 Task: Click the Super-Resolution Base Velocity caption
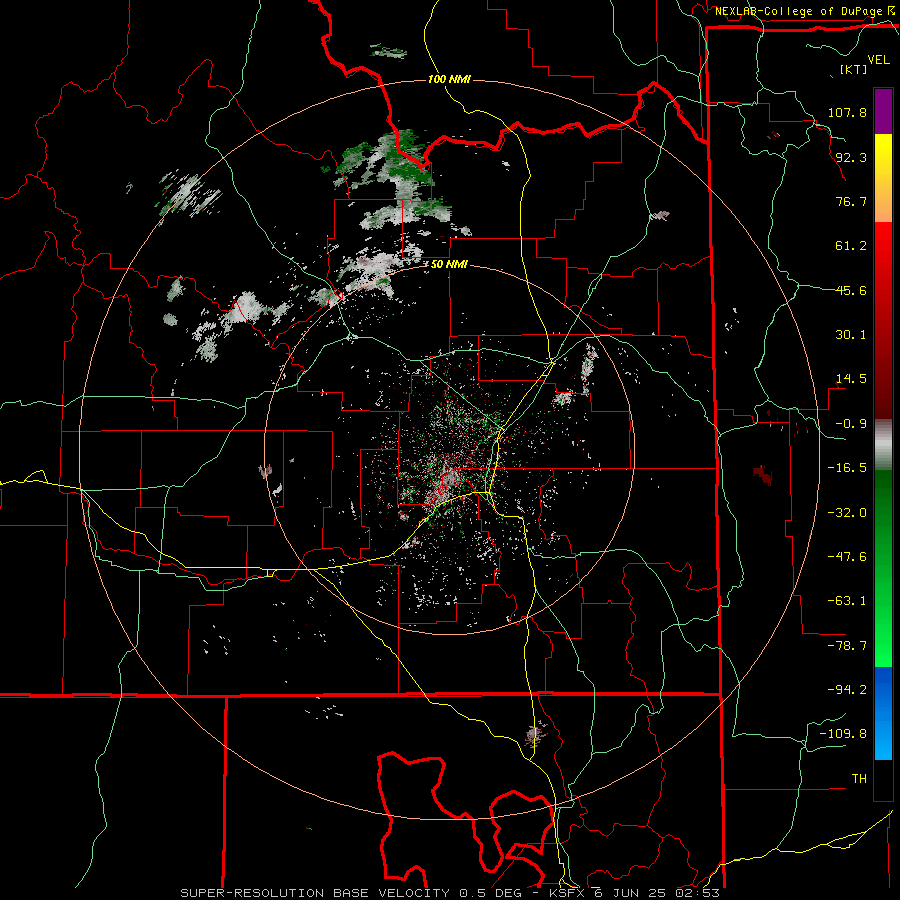[449, 893]
